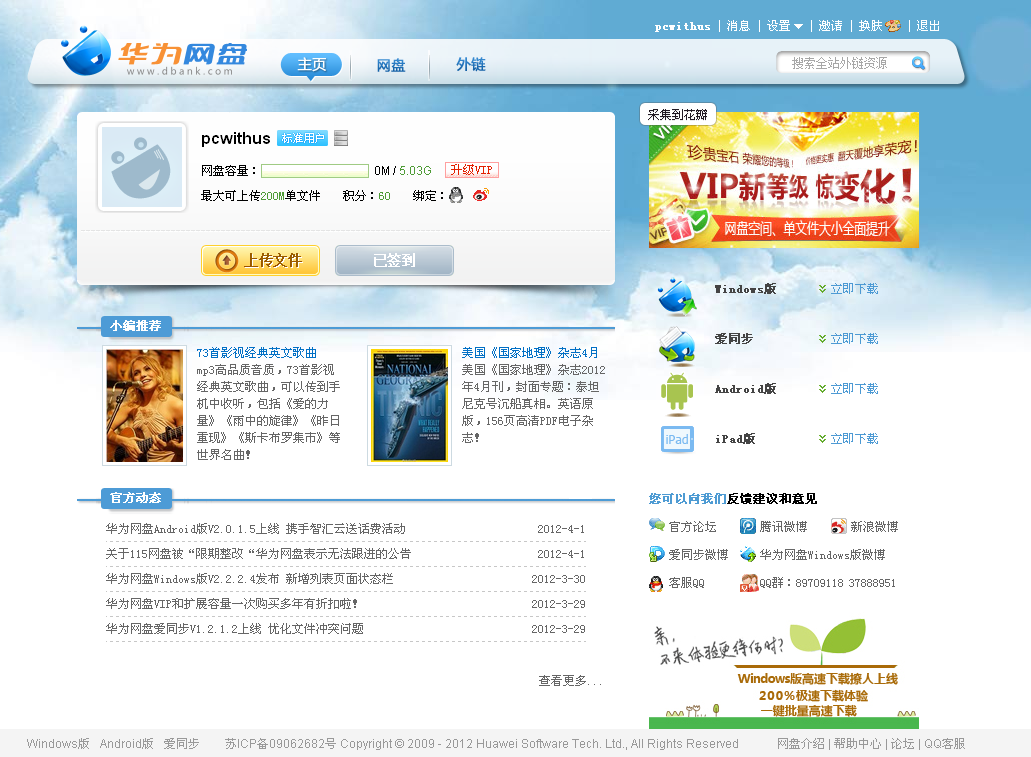Click 退出 to log out
This screenshot has width=1031, height=757.
[x=928, y=26]
